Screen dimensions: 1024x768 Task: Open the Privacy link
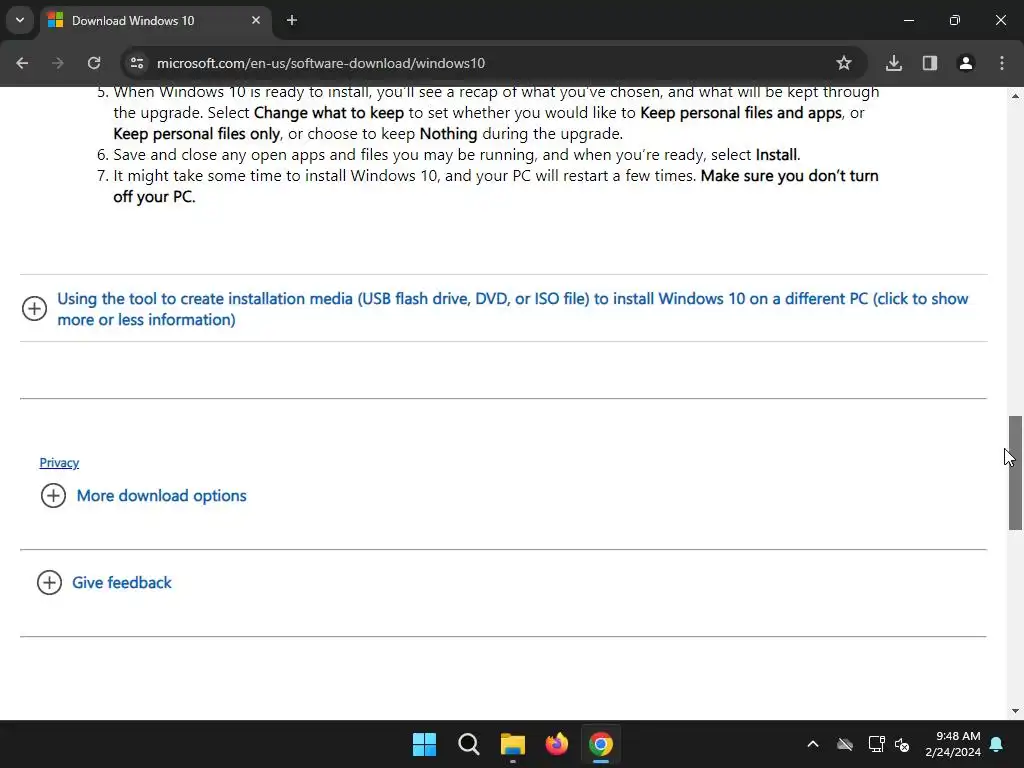(x=59, y=462)
